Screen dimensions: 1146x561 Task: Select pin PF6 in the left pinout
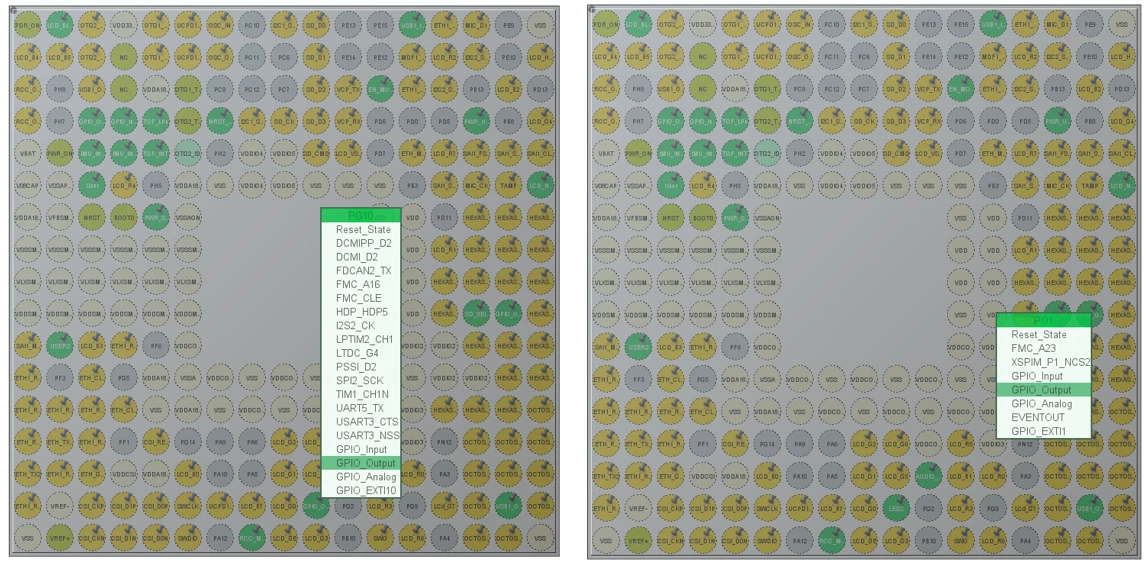(x=154, y=345)
